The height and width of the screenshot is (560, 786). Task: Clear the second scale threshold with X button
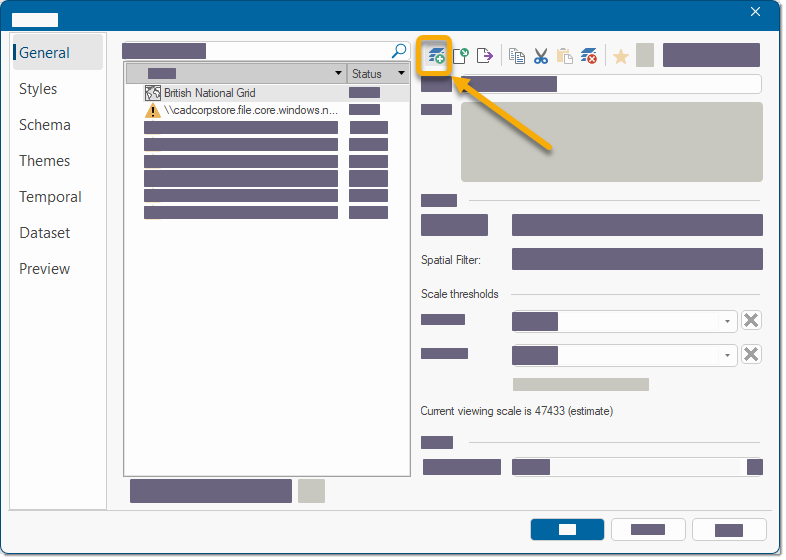click(751, 355)
